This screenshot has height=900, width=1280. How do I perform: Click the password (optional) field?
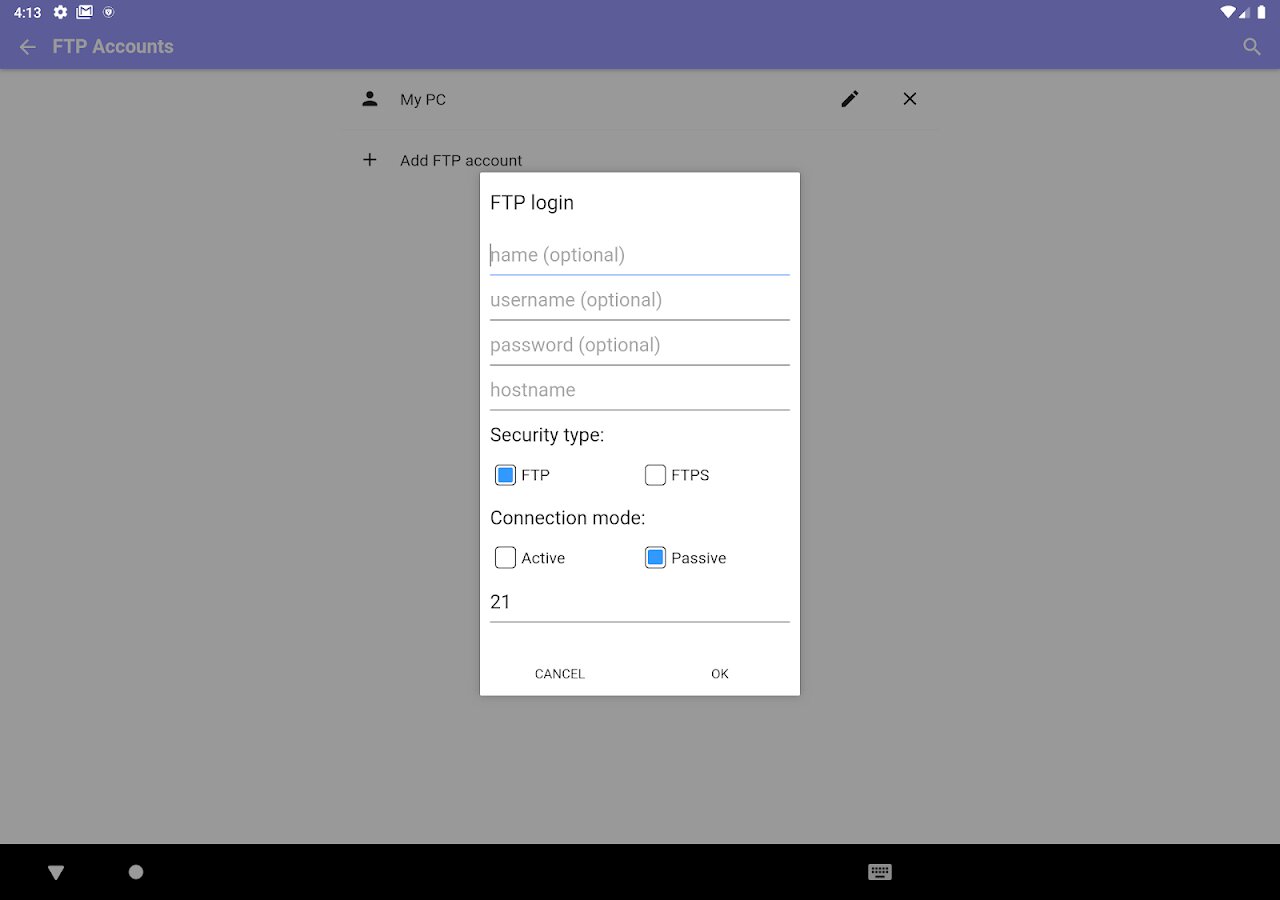[640, 345]
